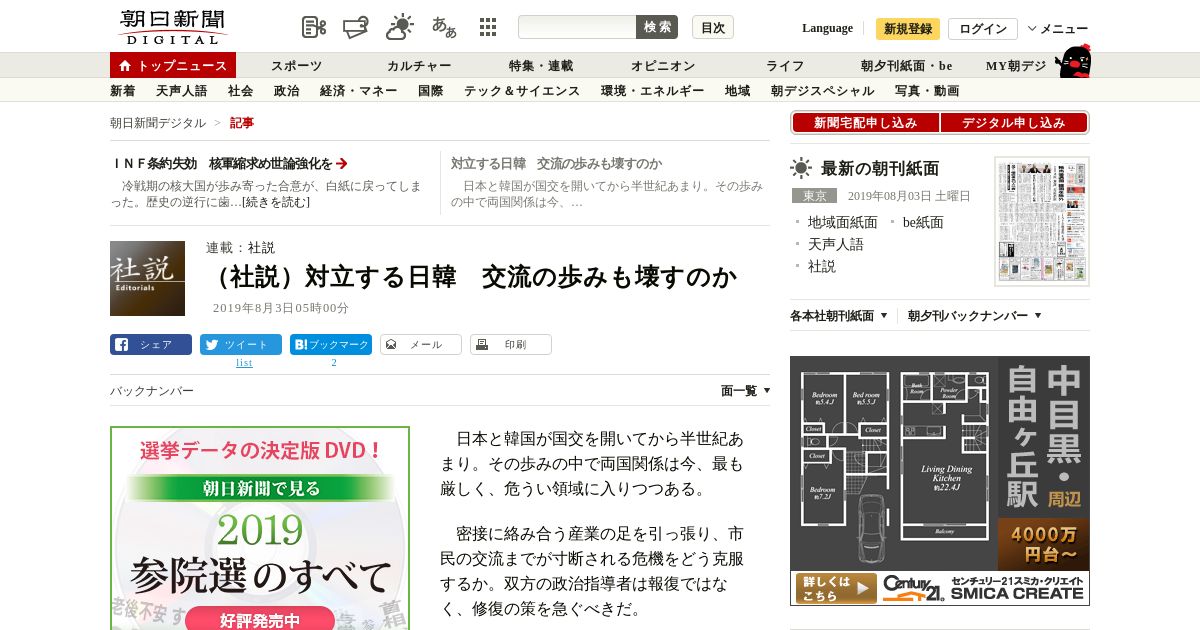Viewport: 1200px width, 630px height.
Task: Open 国際 section
Action: click(x=430, y=91)
